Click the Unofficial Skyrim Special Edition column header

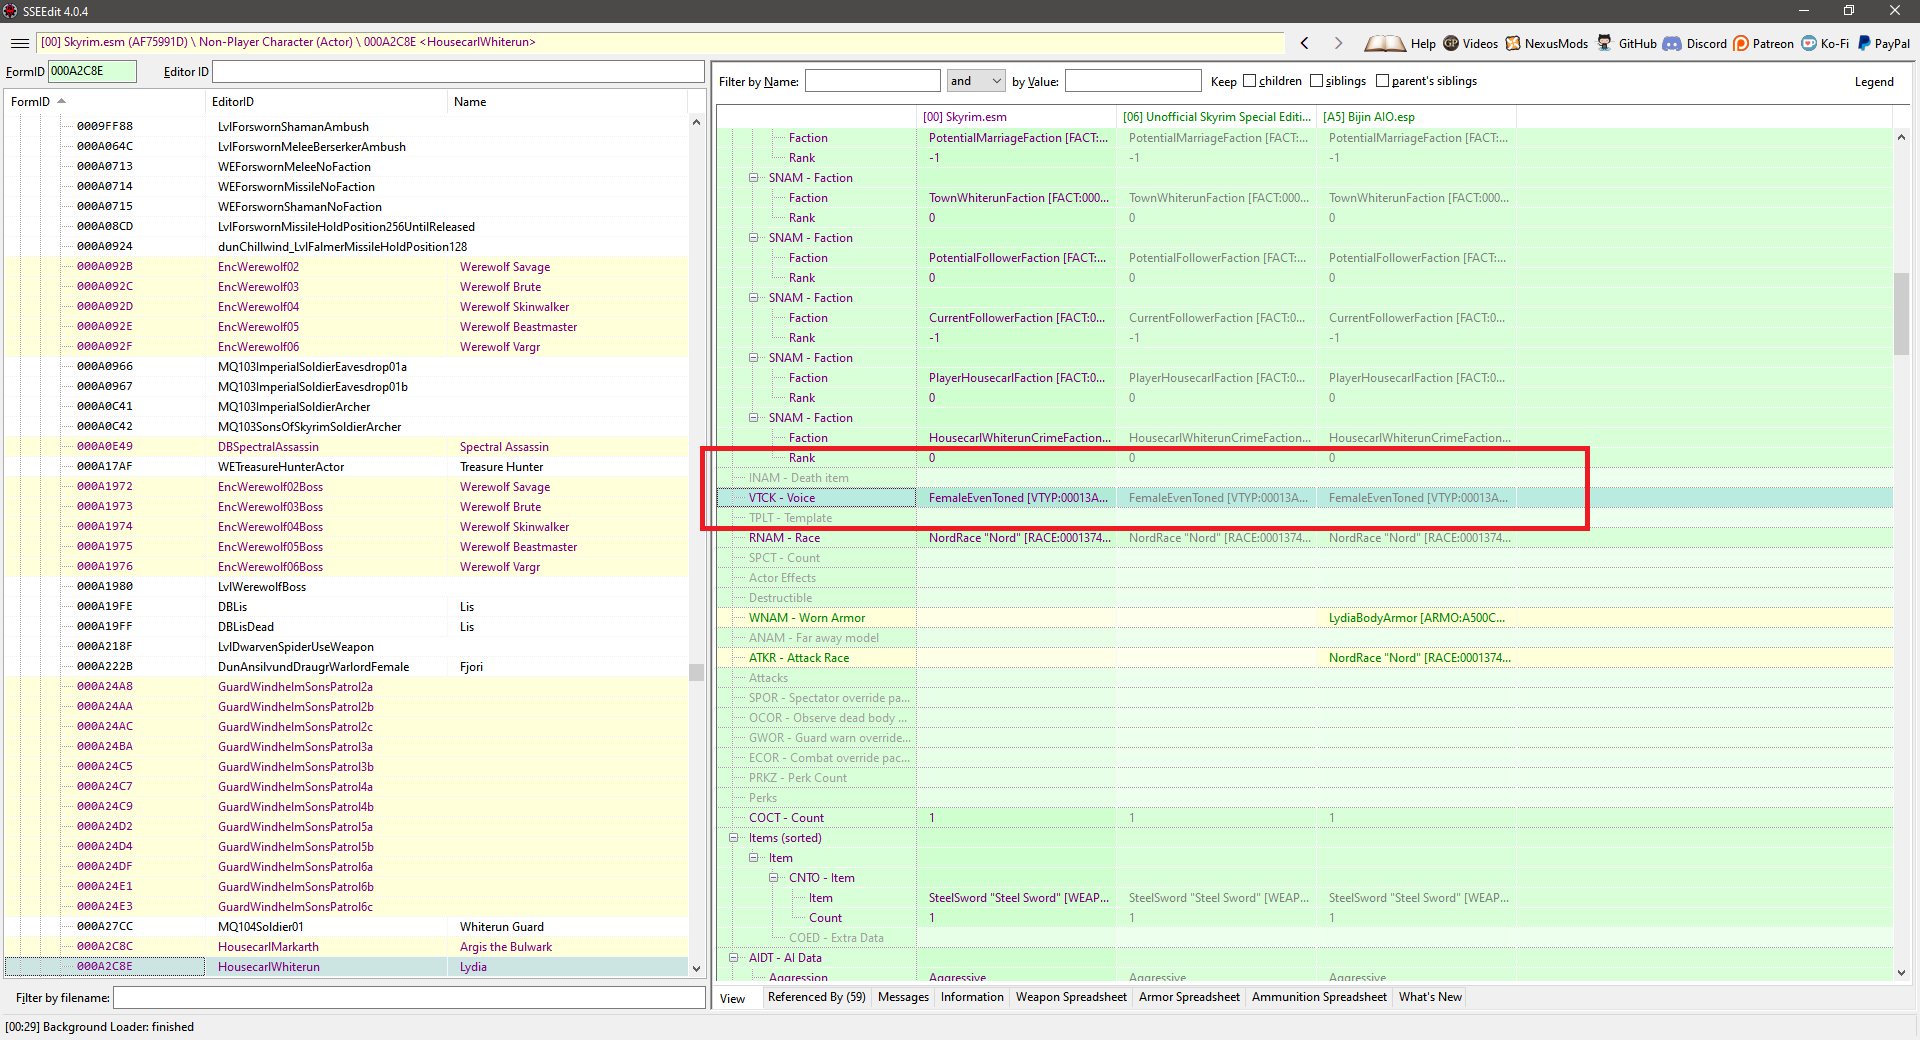tap(1216, 117)
